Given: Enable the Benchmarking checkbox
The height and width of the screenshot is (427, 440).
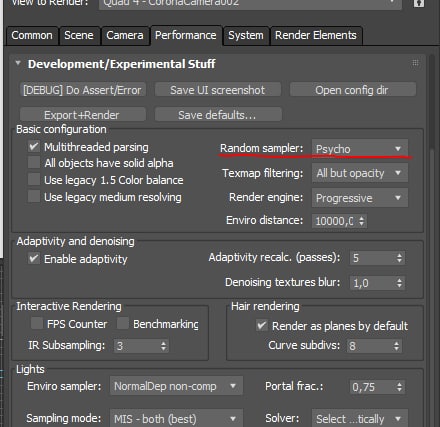Looking at the screenshot, I should coord(123,323).
